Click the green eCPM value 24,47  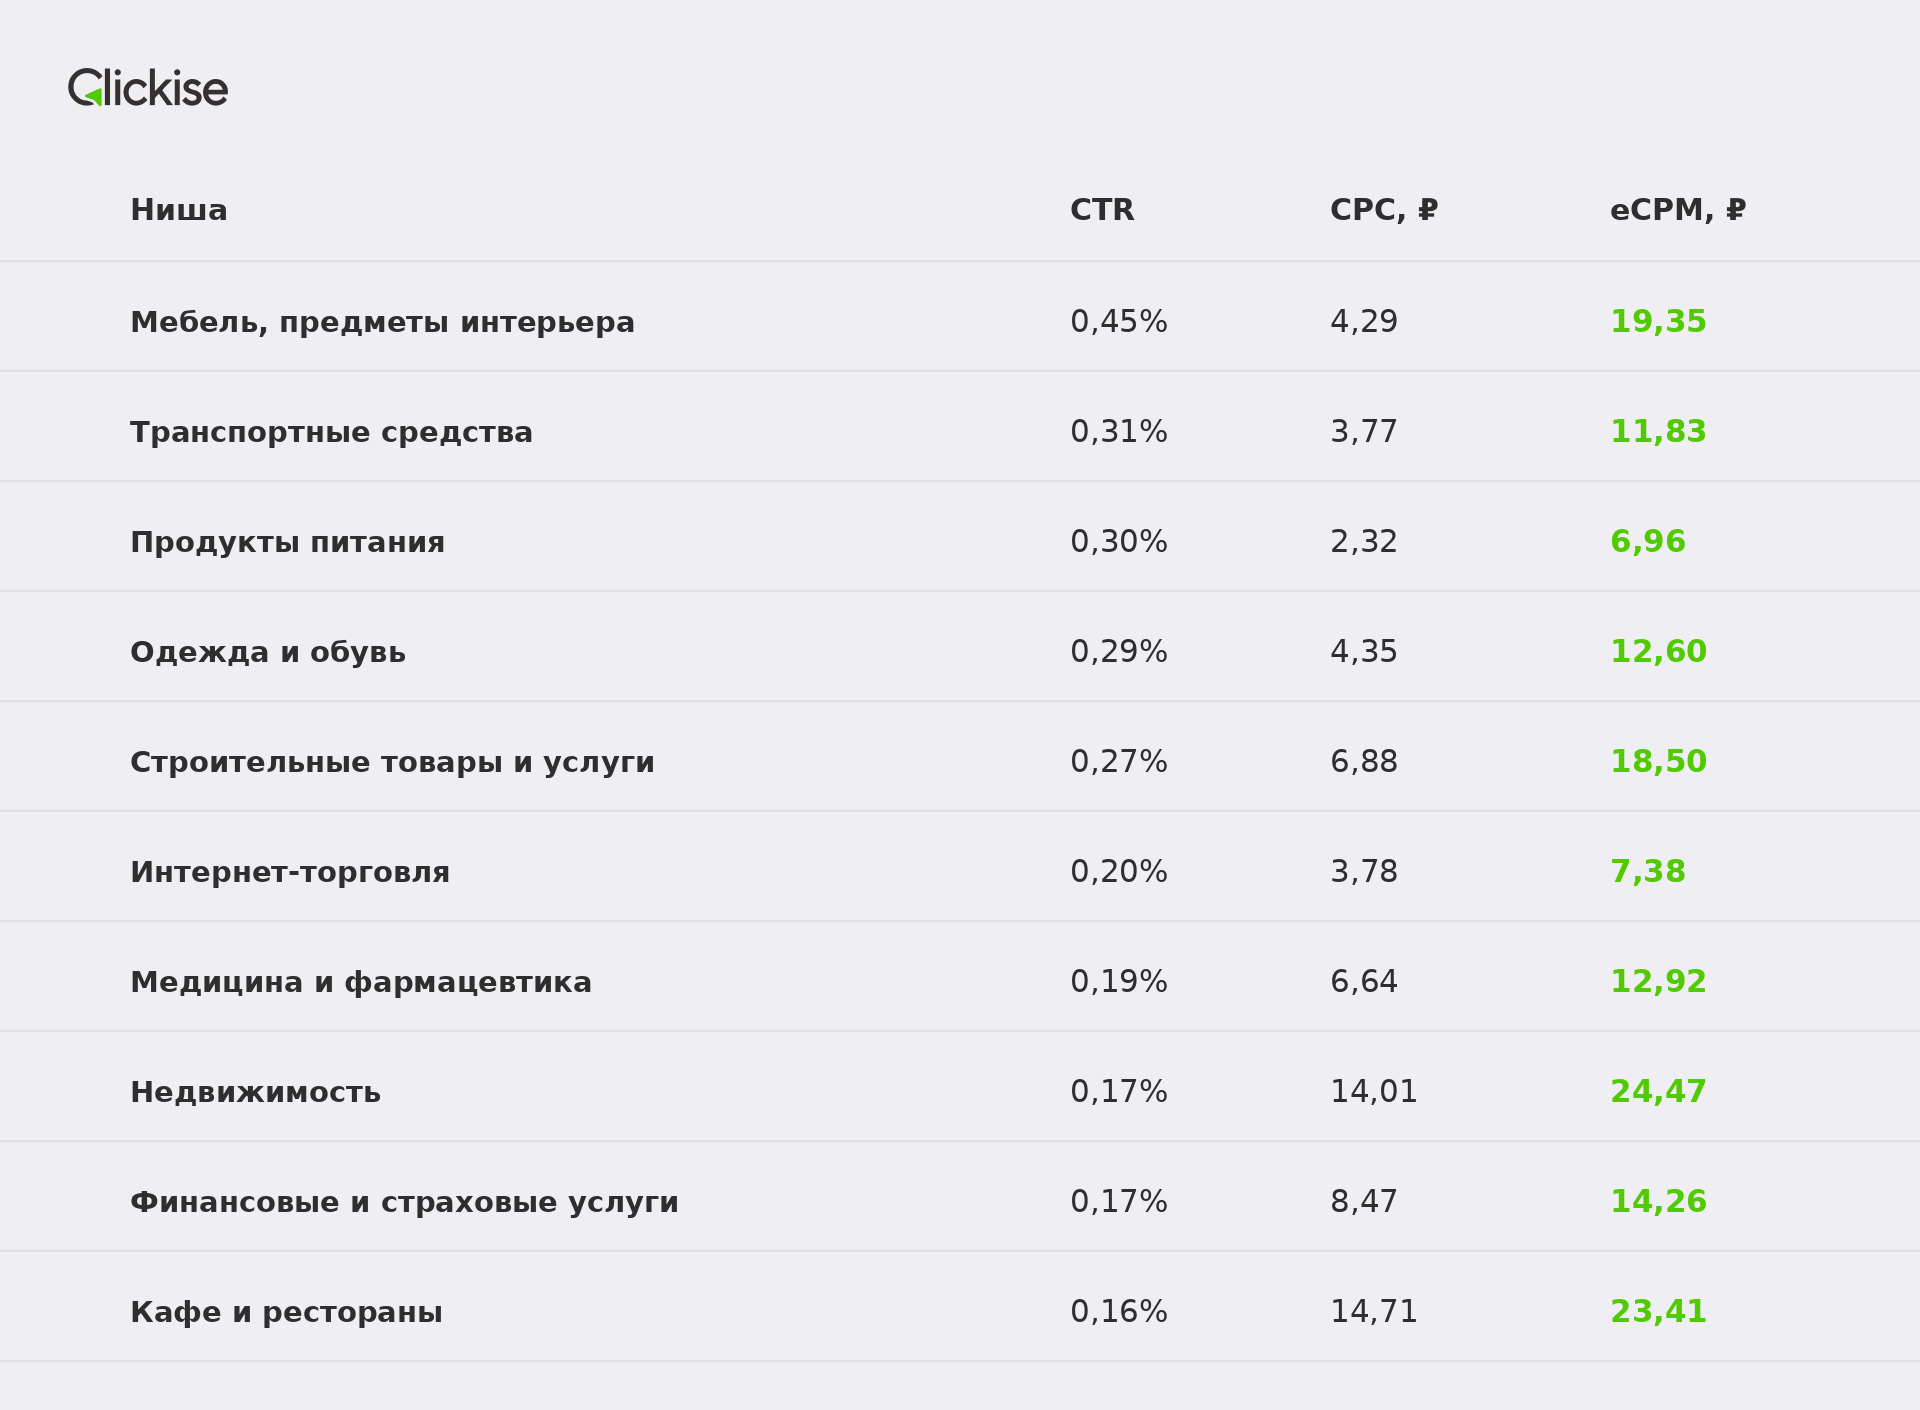click(1658, 1092)
